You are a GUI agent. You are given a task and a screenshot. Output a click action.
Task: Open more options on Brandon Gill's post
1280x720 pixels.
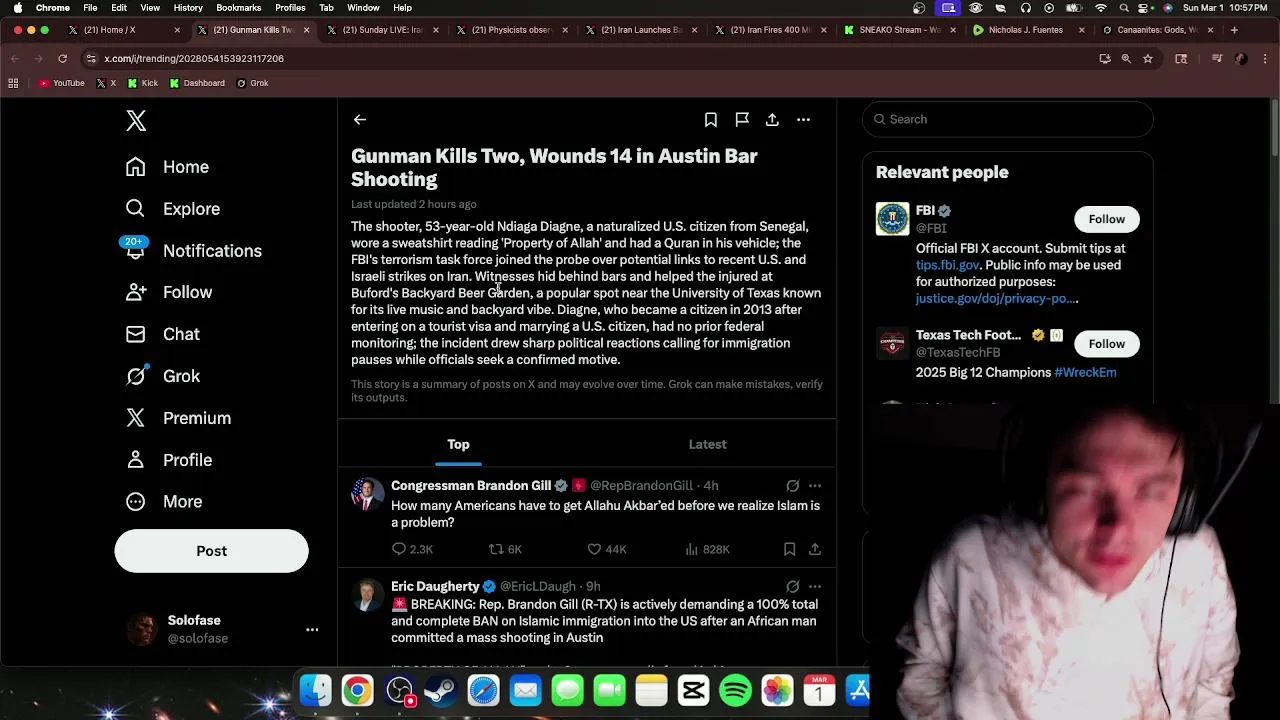tap(815, 486)
